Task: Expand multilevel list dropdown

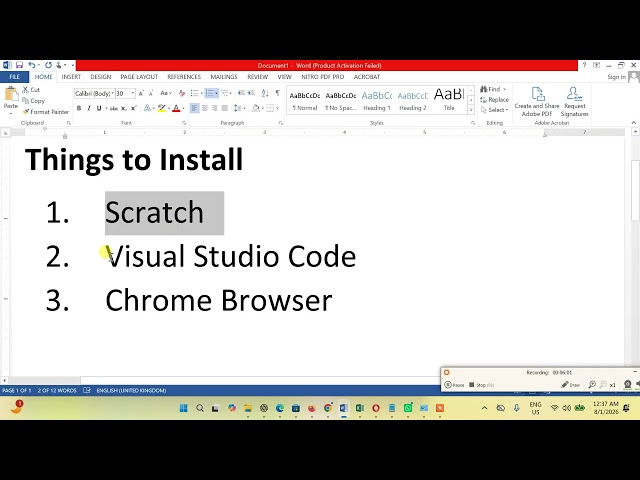Action: click(x=231, y=93)
